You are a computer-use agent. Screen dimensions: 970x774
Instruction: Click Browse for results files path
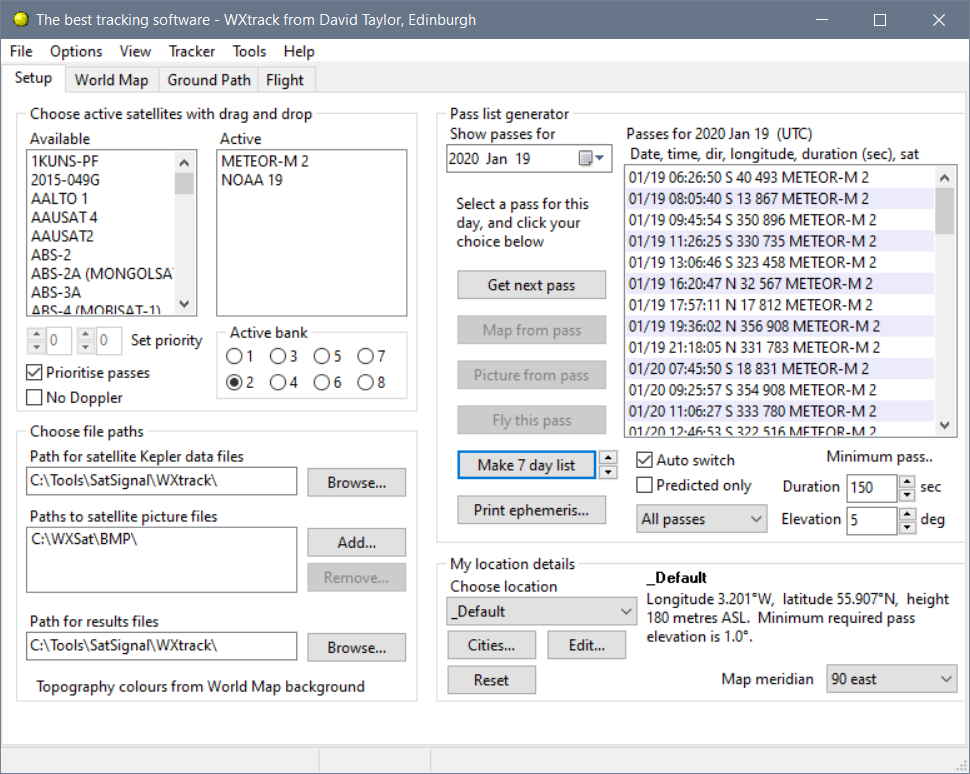pos(356,648)
